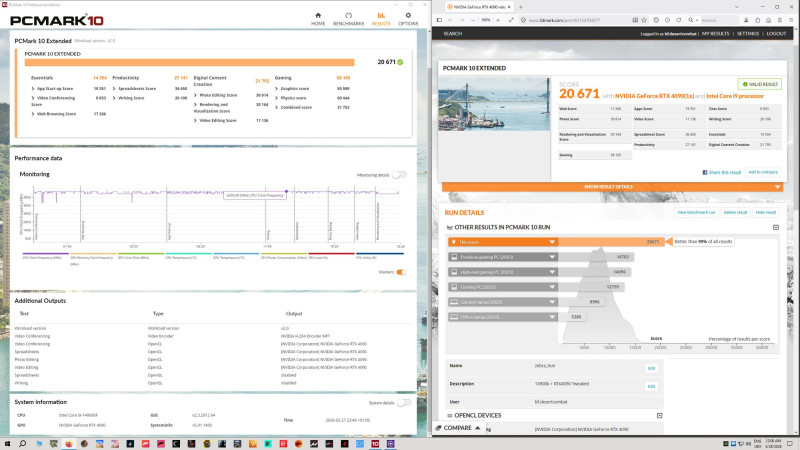The width and height of the screenshot is (800, 450).
Task: Toggle the Markers switch off
Action: (402, 272)
